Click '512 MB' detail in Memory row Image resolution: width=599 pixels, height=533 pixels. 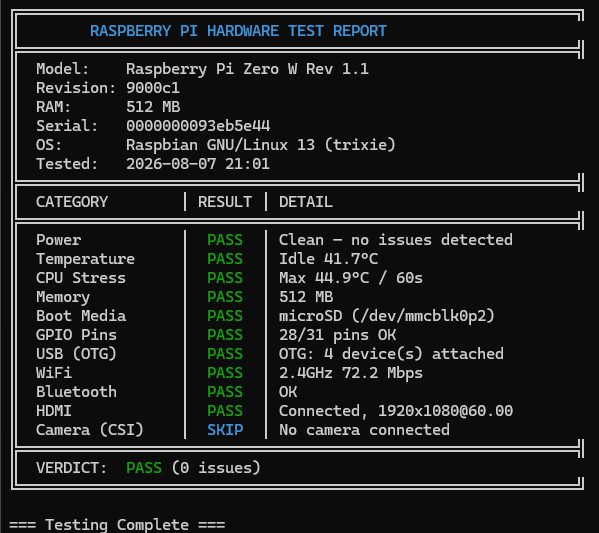pyautogui.click(x=306, y=297)
